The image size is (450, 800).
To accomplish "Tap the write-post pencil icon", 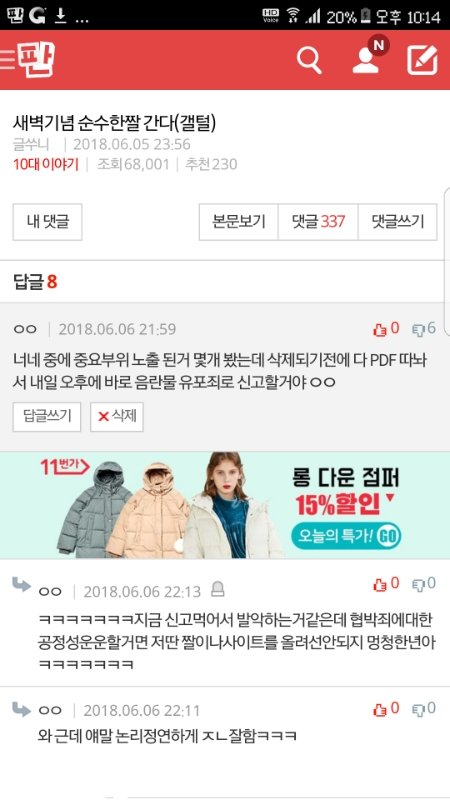I will (x=422, y=60).
